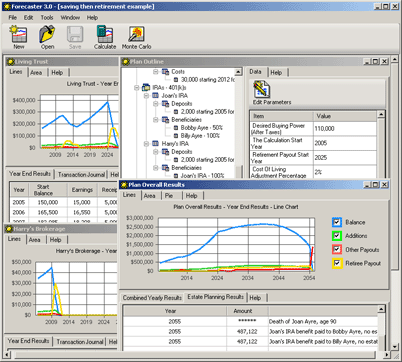Click the Earnings column header in Living Trust
Screen dimensions: 402x362
point(82,190)
